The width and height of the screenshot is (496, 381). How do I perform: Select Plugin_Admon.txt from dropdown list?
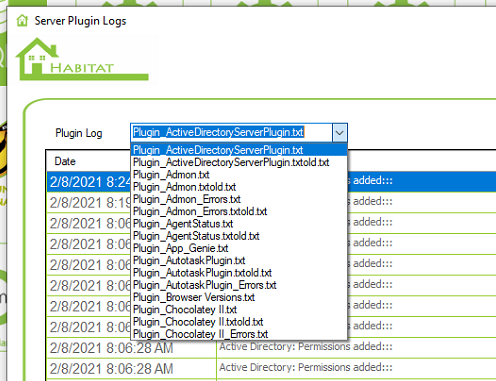[x=239, y=175]
